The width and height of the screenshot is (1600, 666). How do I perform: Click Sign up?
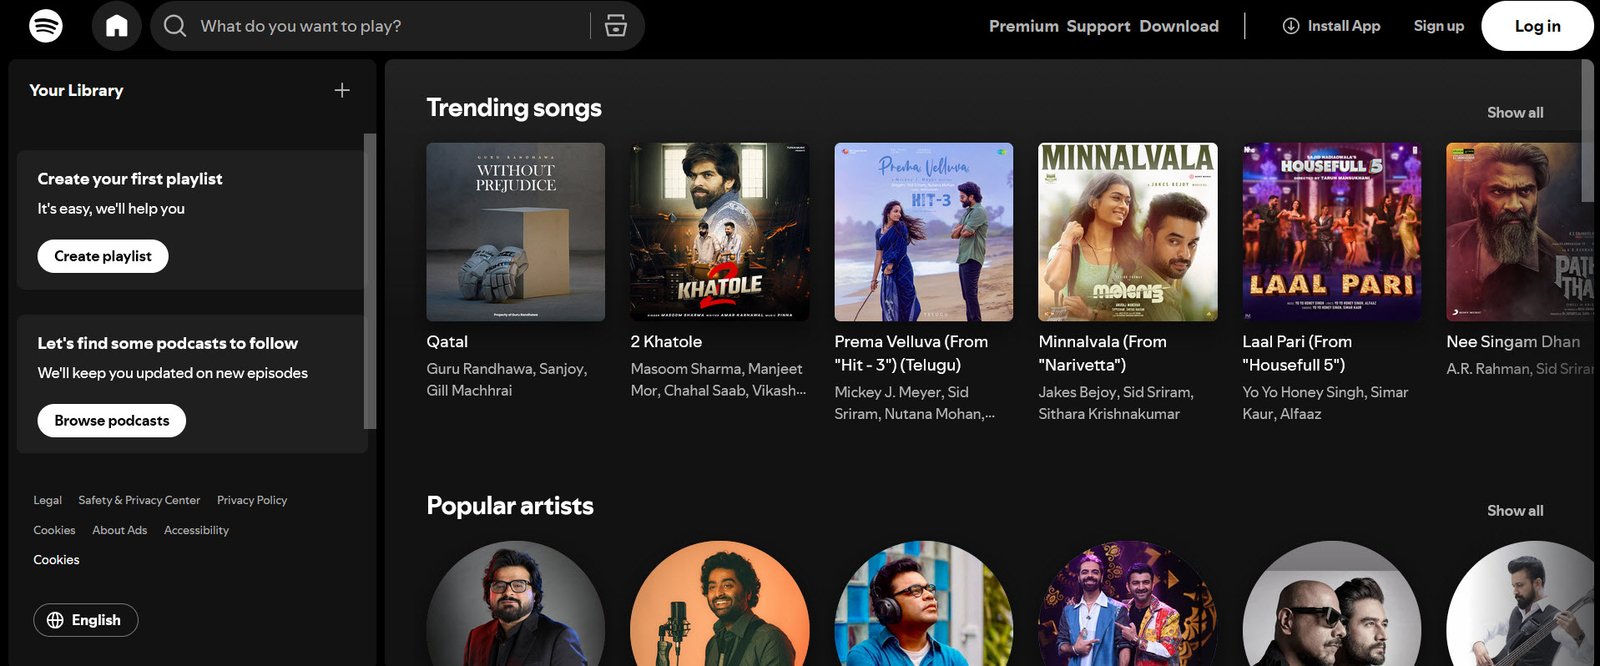pyautogui.click(x=1438, y=26)
